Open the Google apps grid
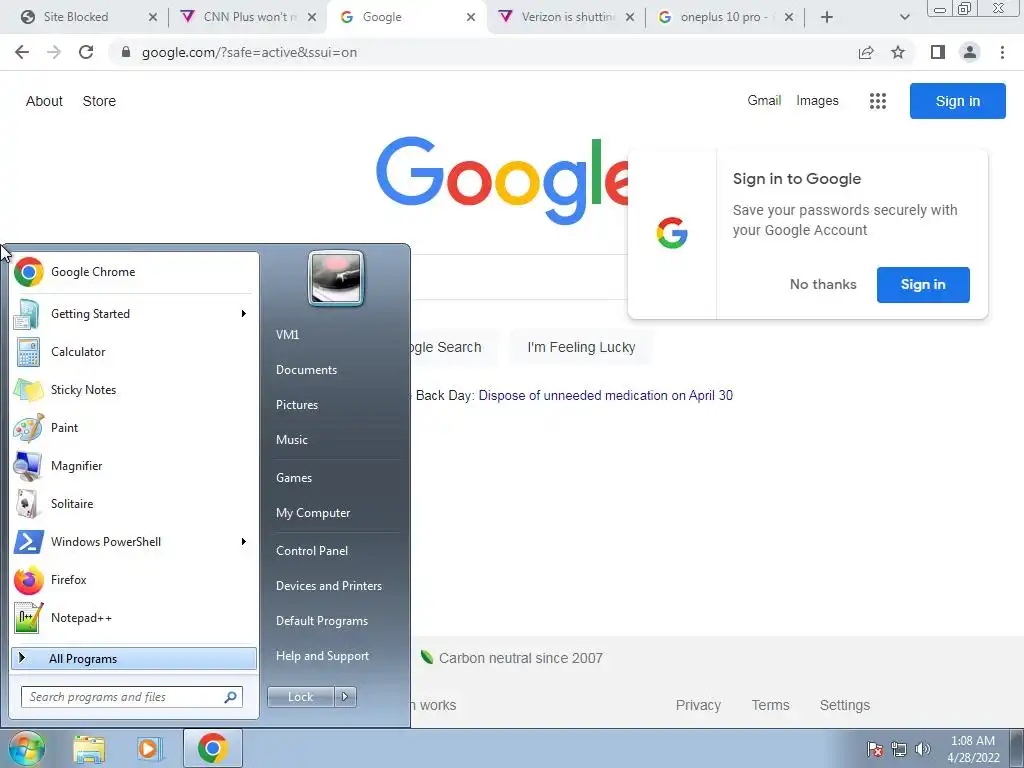Image resolution: width=1024 pixels, height=768 pixels. (x=878, y=101)
